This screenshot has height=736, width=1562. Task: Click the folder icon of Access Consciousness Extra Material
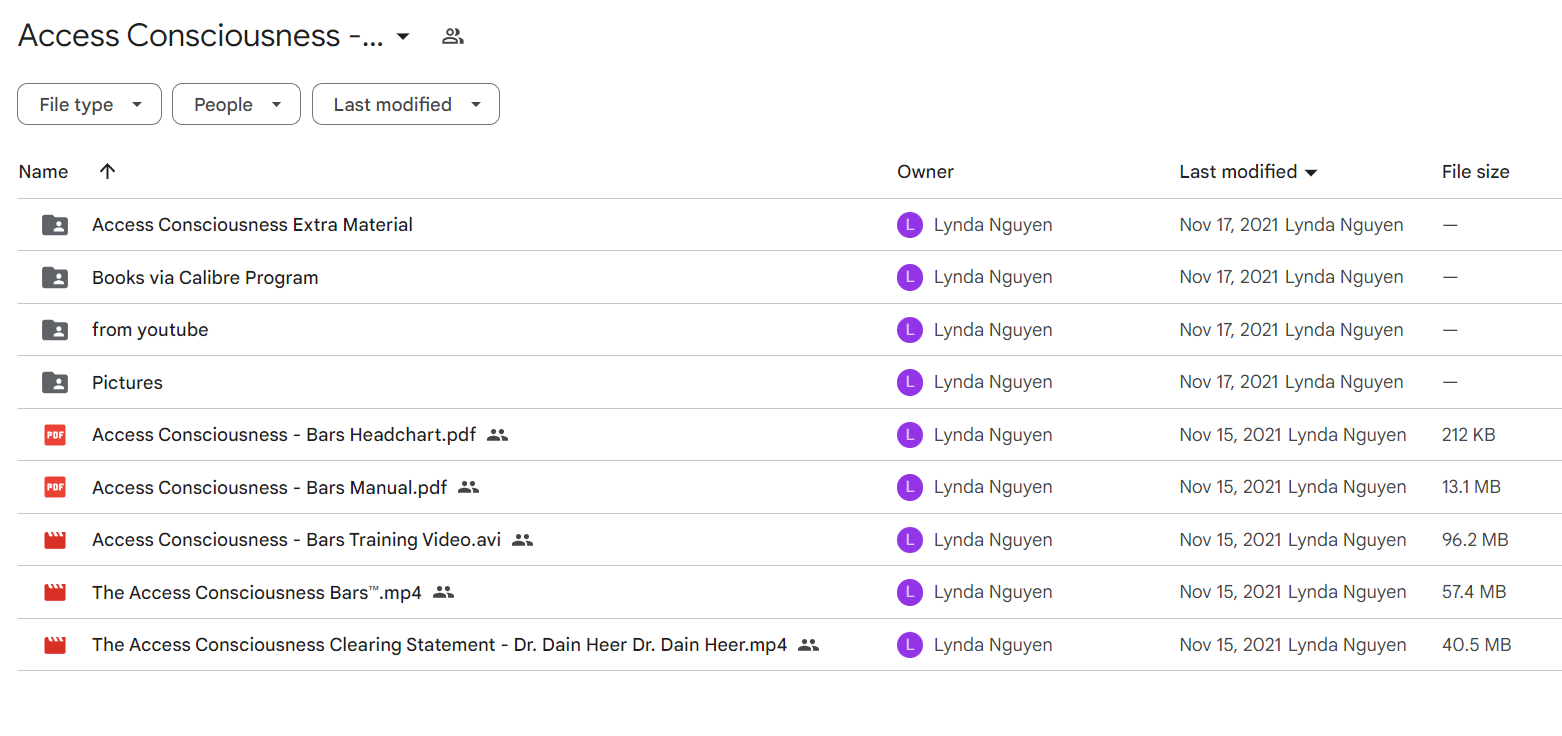point(55,225)
